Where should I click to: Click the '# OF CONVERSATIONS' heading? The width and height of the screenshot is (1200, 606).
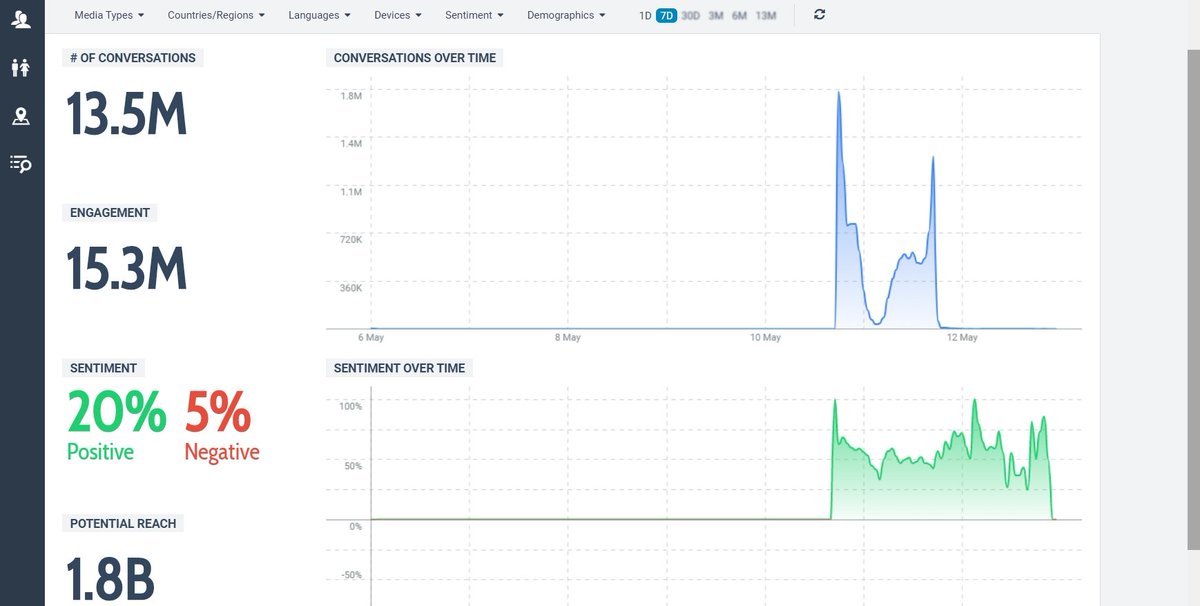tap(133, 58)
